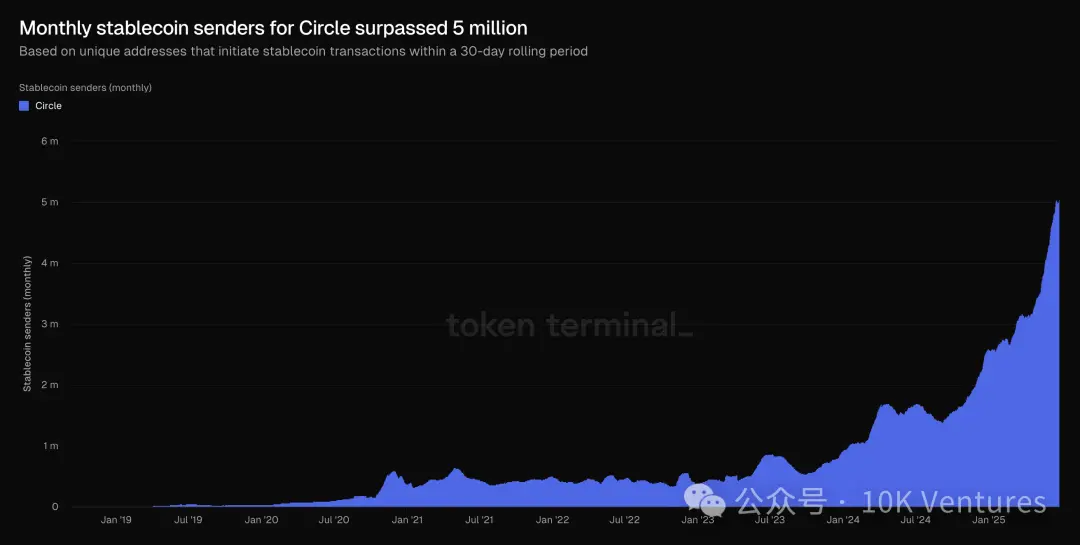Click the vertical Stablecoin senders axis title
The image size is (1080, 545).
coord(27,324)
